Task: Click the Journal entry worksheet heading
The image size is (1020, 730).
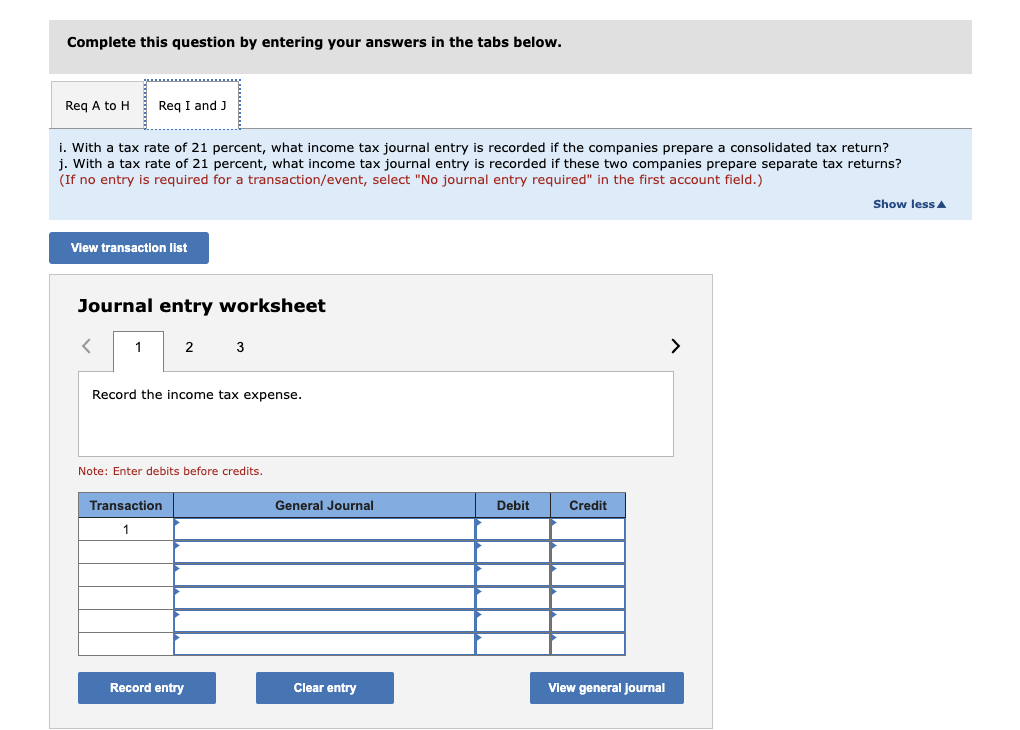Action: coord(202,306)
